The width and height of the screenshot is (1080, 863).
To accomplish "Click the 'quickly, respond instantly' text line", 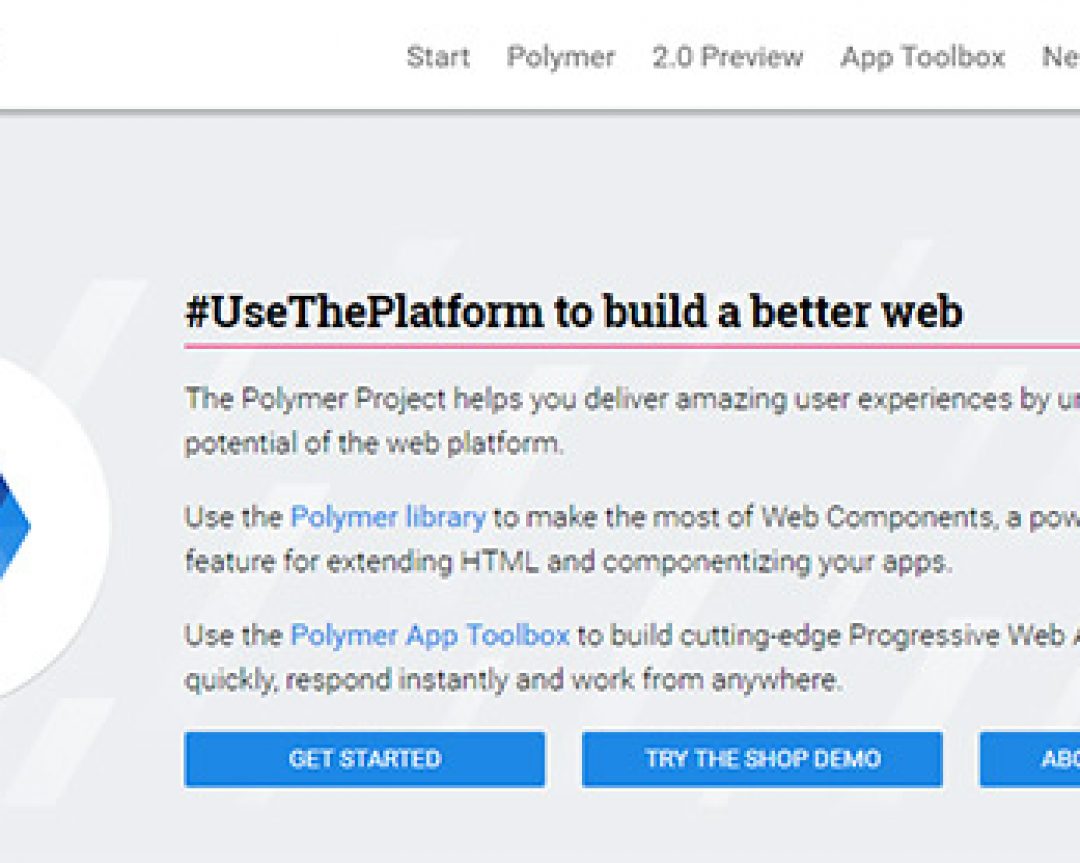I will coord(512,680).
